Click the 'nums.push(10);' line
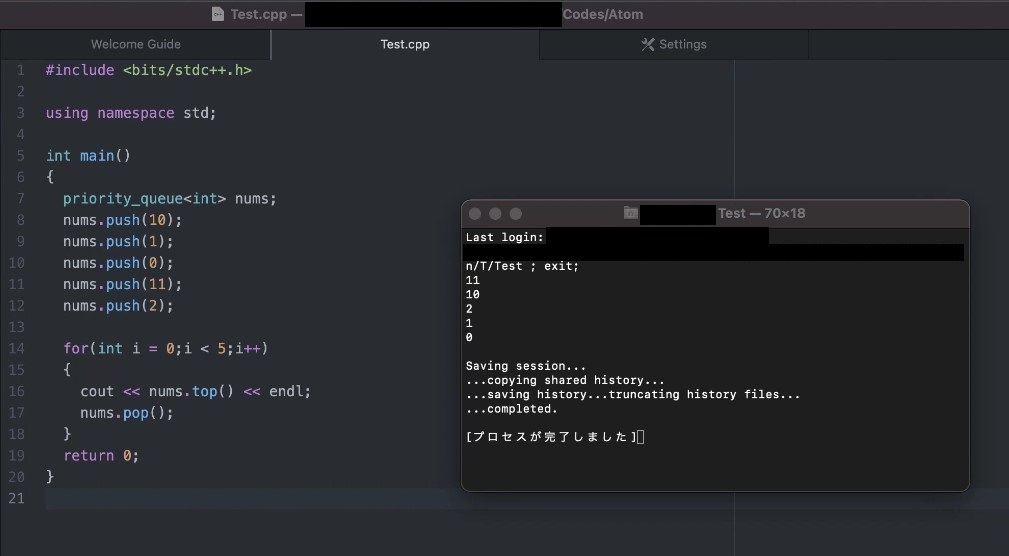1009x556 pixels. pos(122,220)
